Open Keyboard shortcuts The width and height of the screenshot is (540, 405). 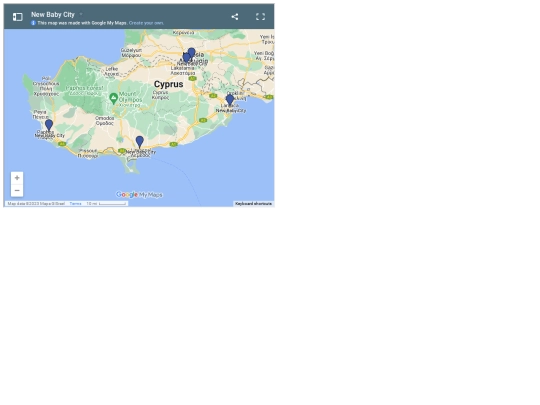click(253, 204)
